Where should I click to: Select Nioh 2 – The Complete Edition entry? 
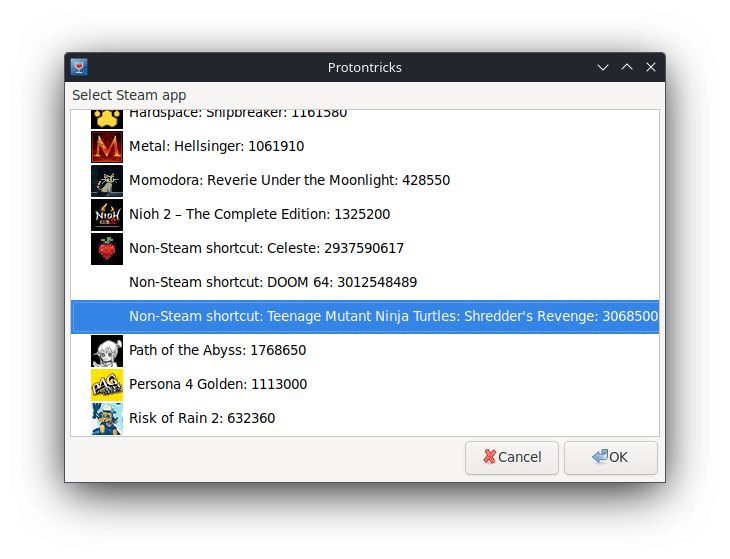point(365,215)
